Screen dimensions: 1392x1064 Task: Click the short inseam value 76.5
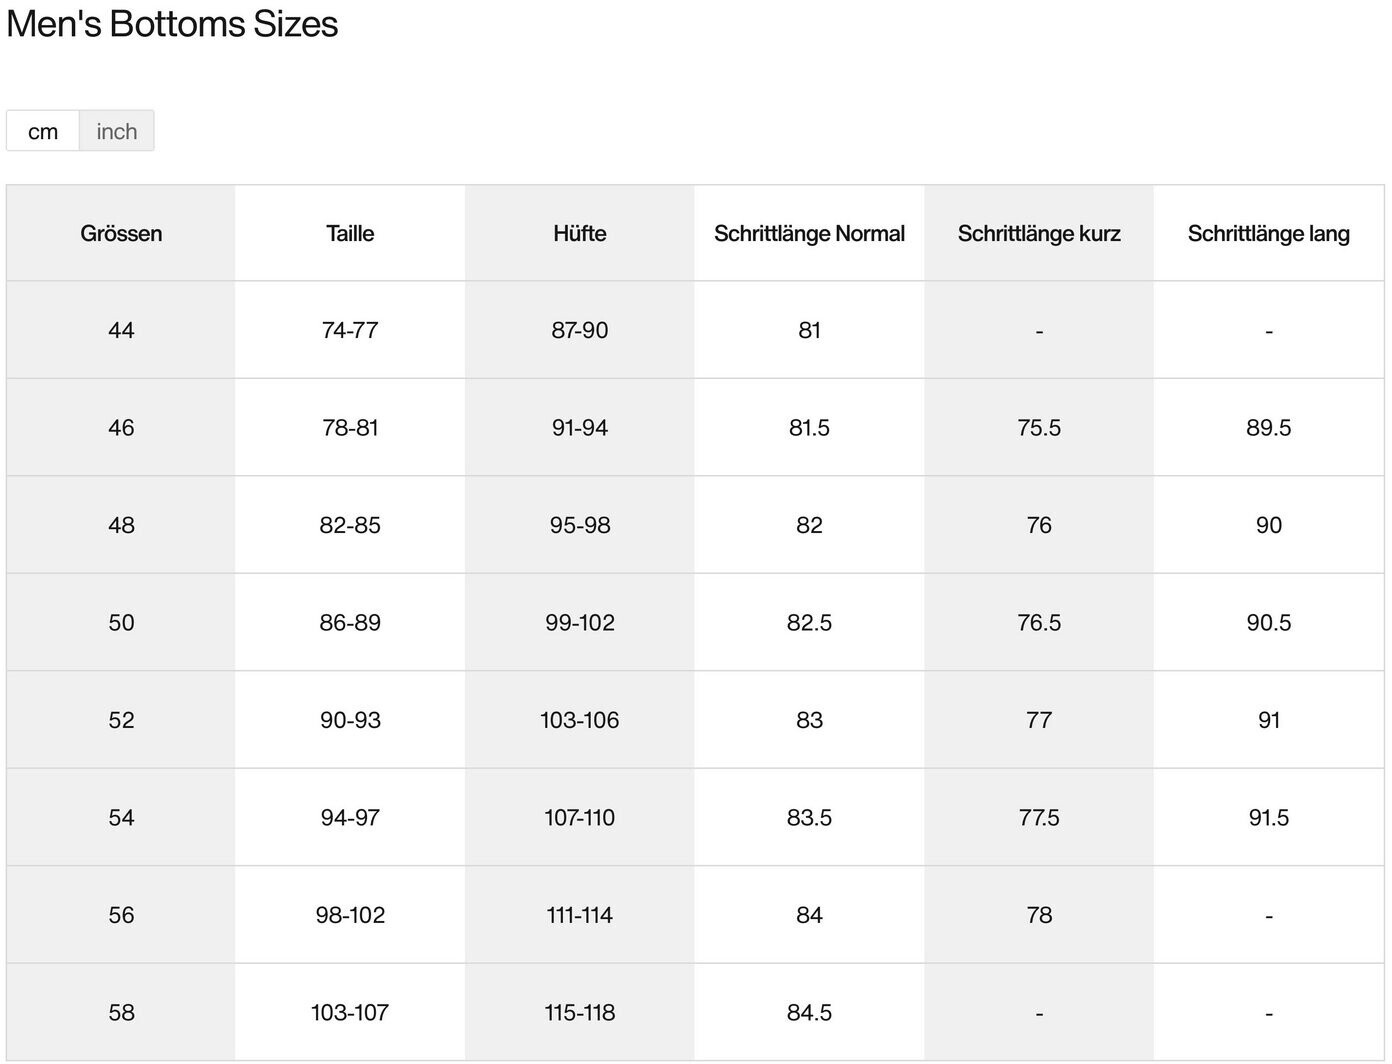[x=1039, y=623]
